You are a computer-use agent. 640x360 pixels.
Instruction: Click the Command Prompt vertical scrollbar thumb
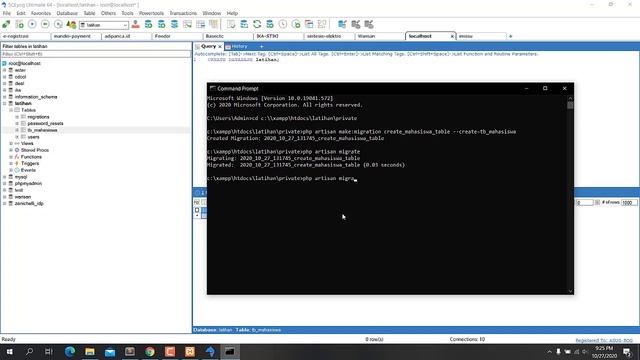570,105
